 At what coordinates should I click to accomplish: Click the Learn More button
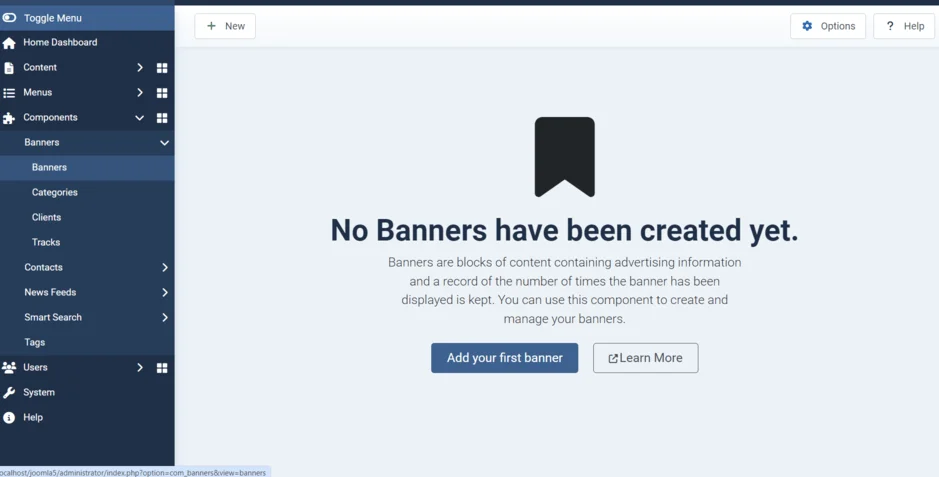click(x=646, y=358)
